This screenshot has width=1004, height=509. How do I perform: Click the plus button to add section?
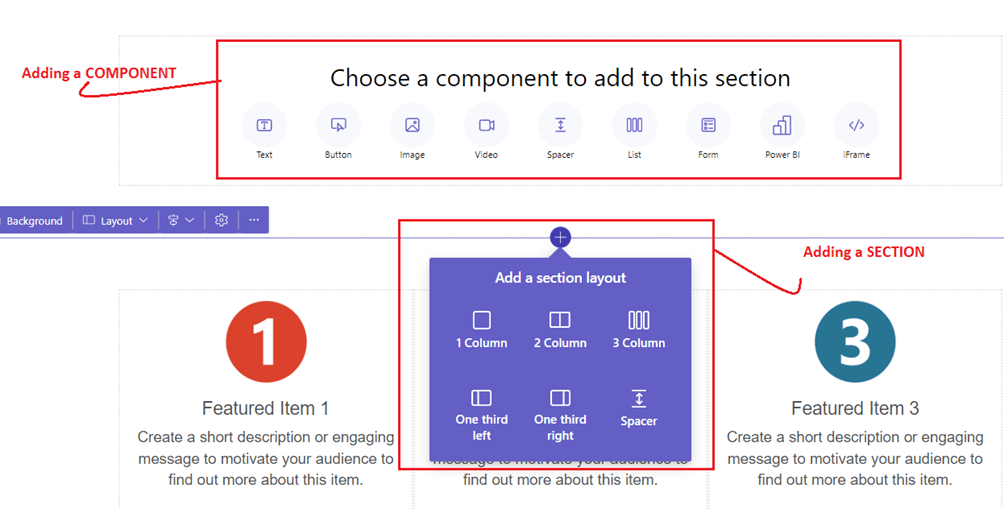coord(561,237)
